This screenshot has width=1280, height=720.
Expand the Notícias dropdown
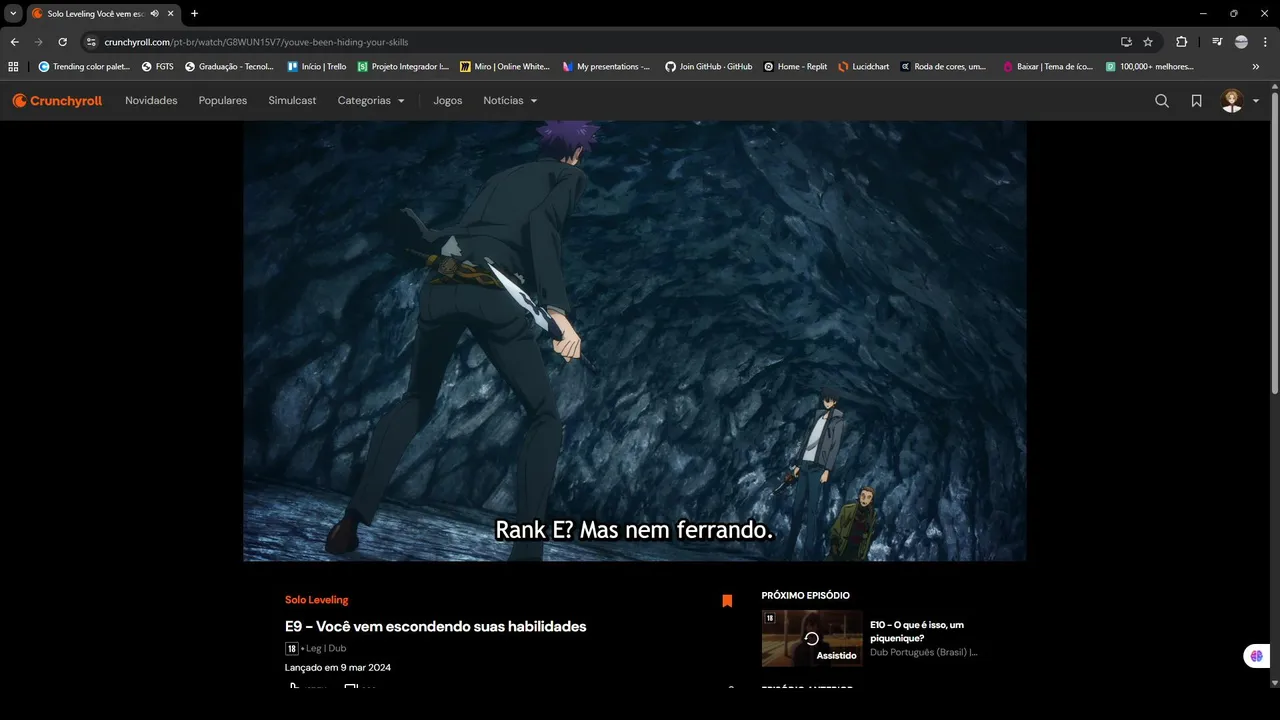point(510,101)
